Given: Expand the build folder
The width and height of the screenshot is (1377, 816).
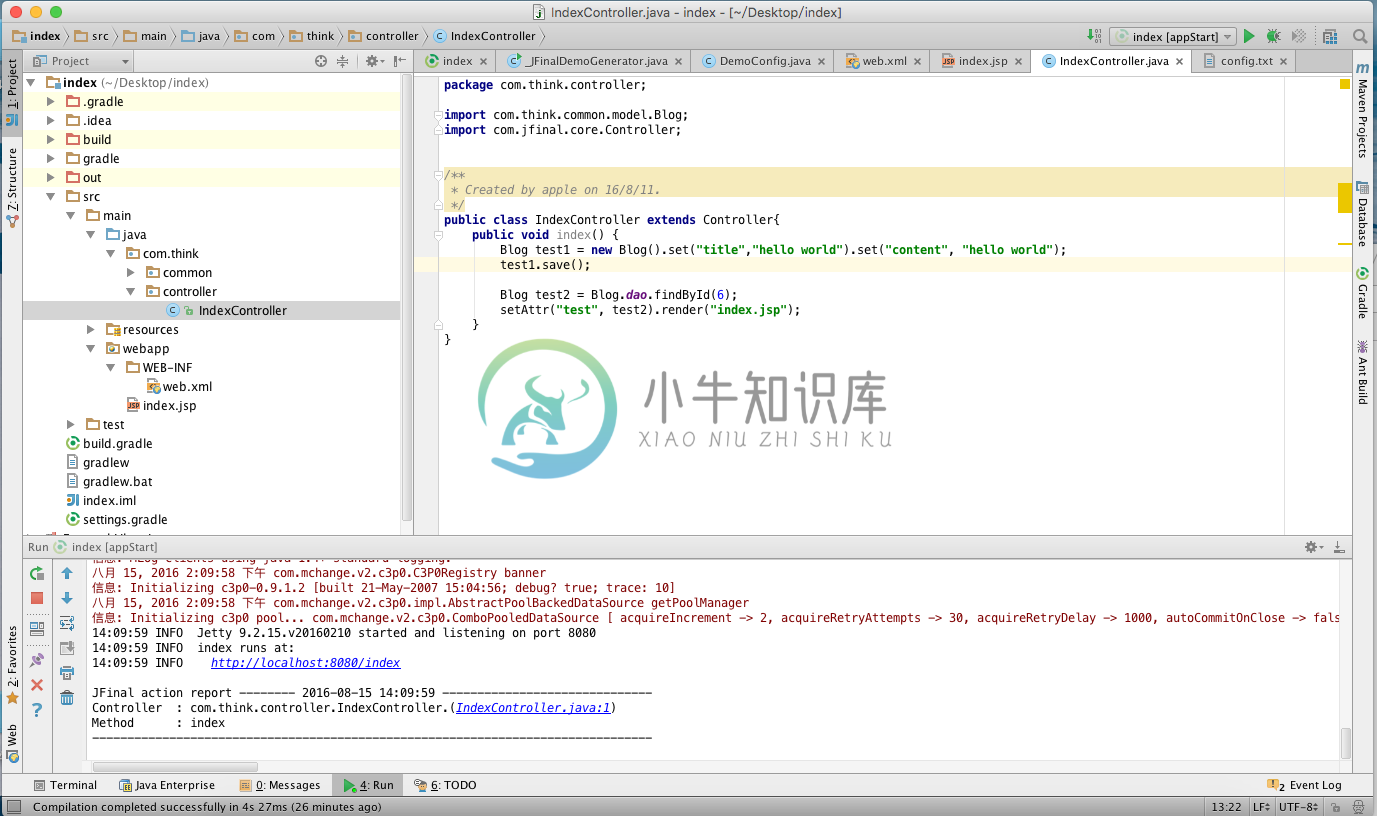Looking at the screenshot, I should pyautogui.click(x=51, y=139).
